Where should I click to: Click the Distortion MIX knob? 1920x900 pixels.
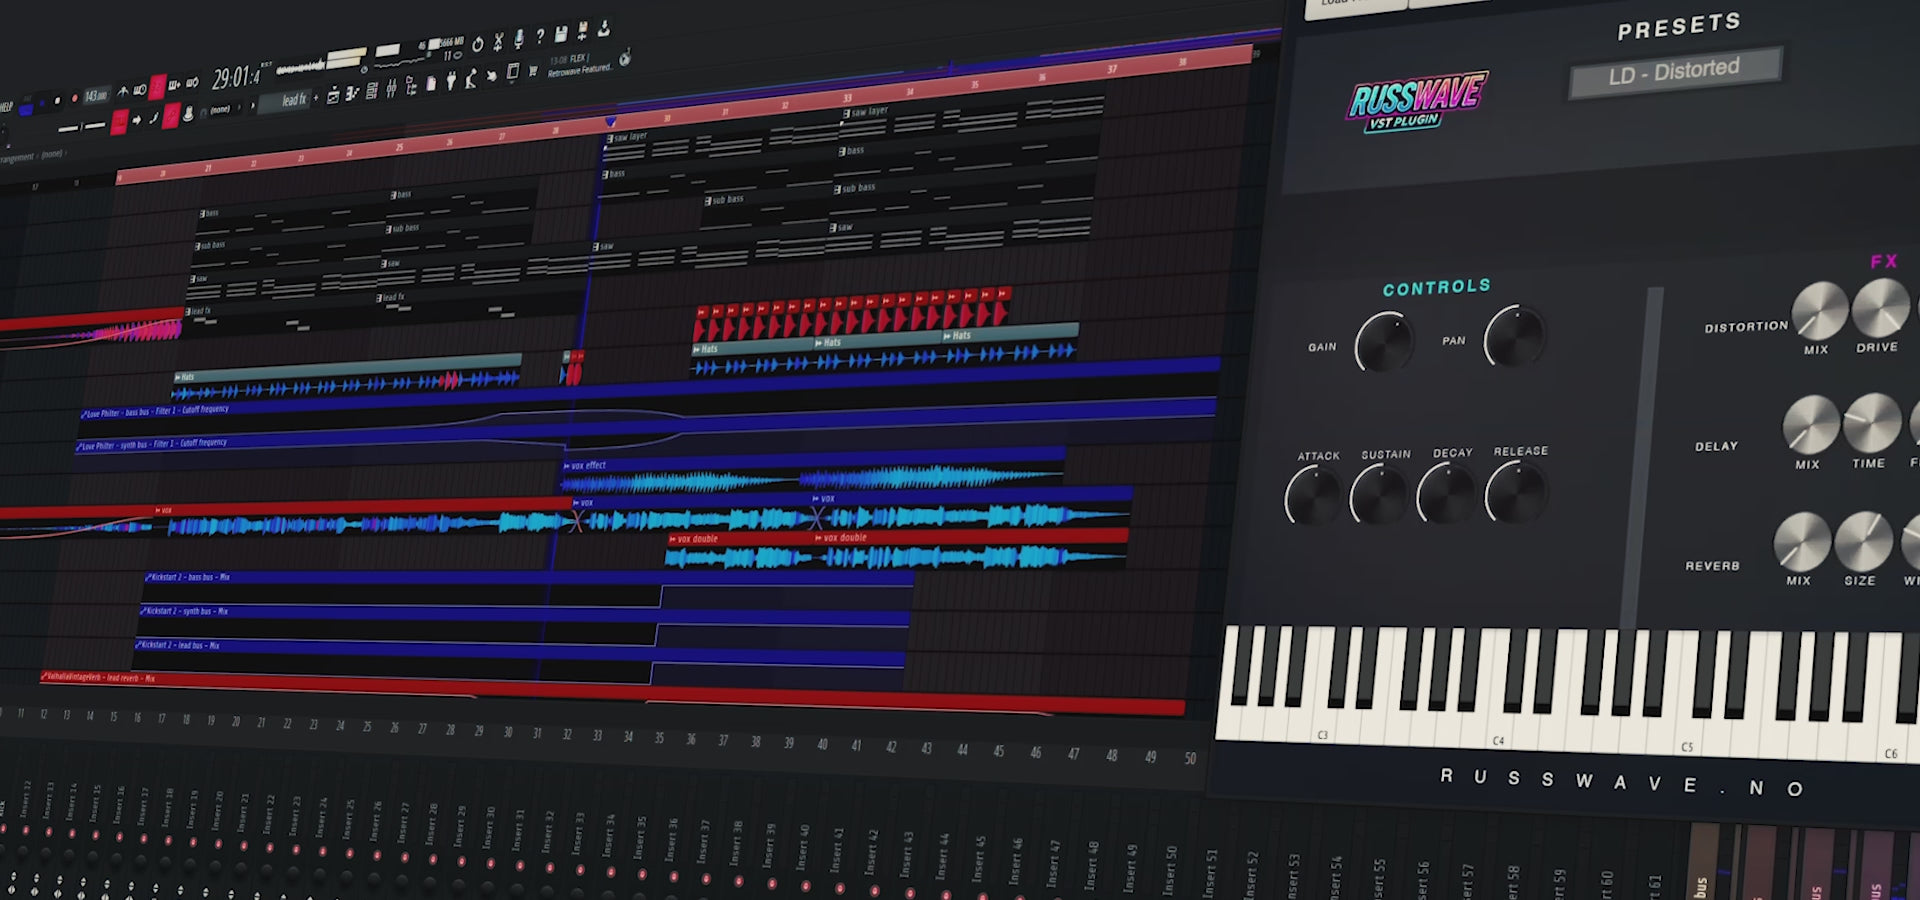1819,310
